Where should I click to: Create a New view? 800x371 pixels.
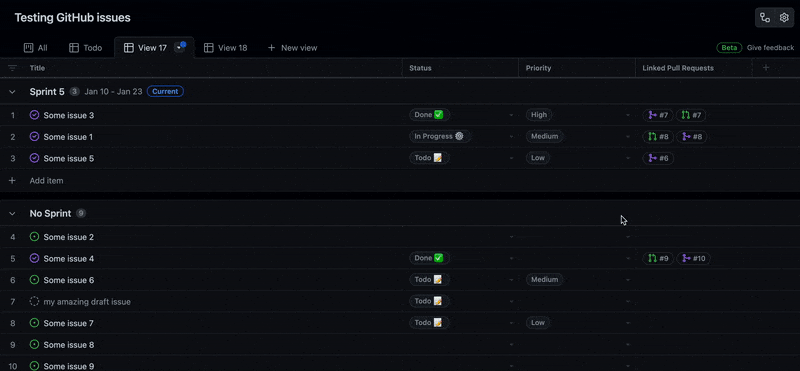coord(292,48)
